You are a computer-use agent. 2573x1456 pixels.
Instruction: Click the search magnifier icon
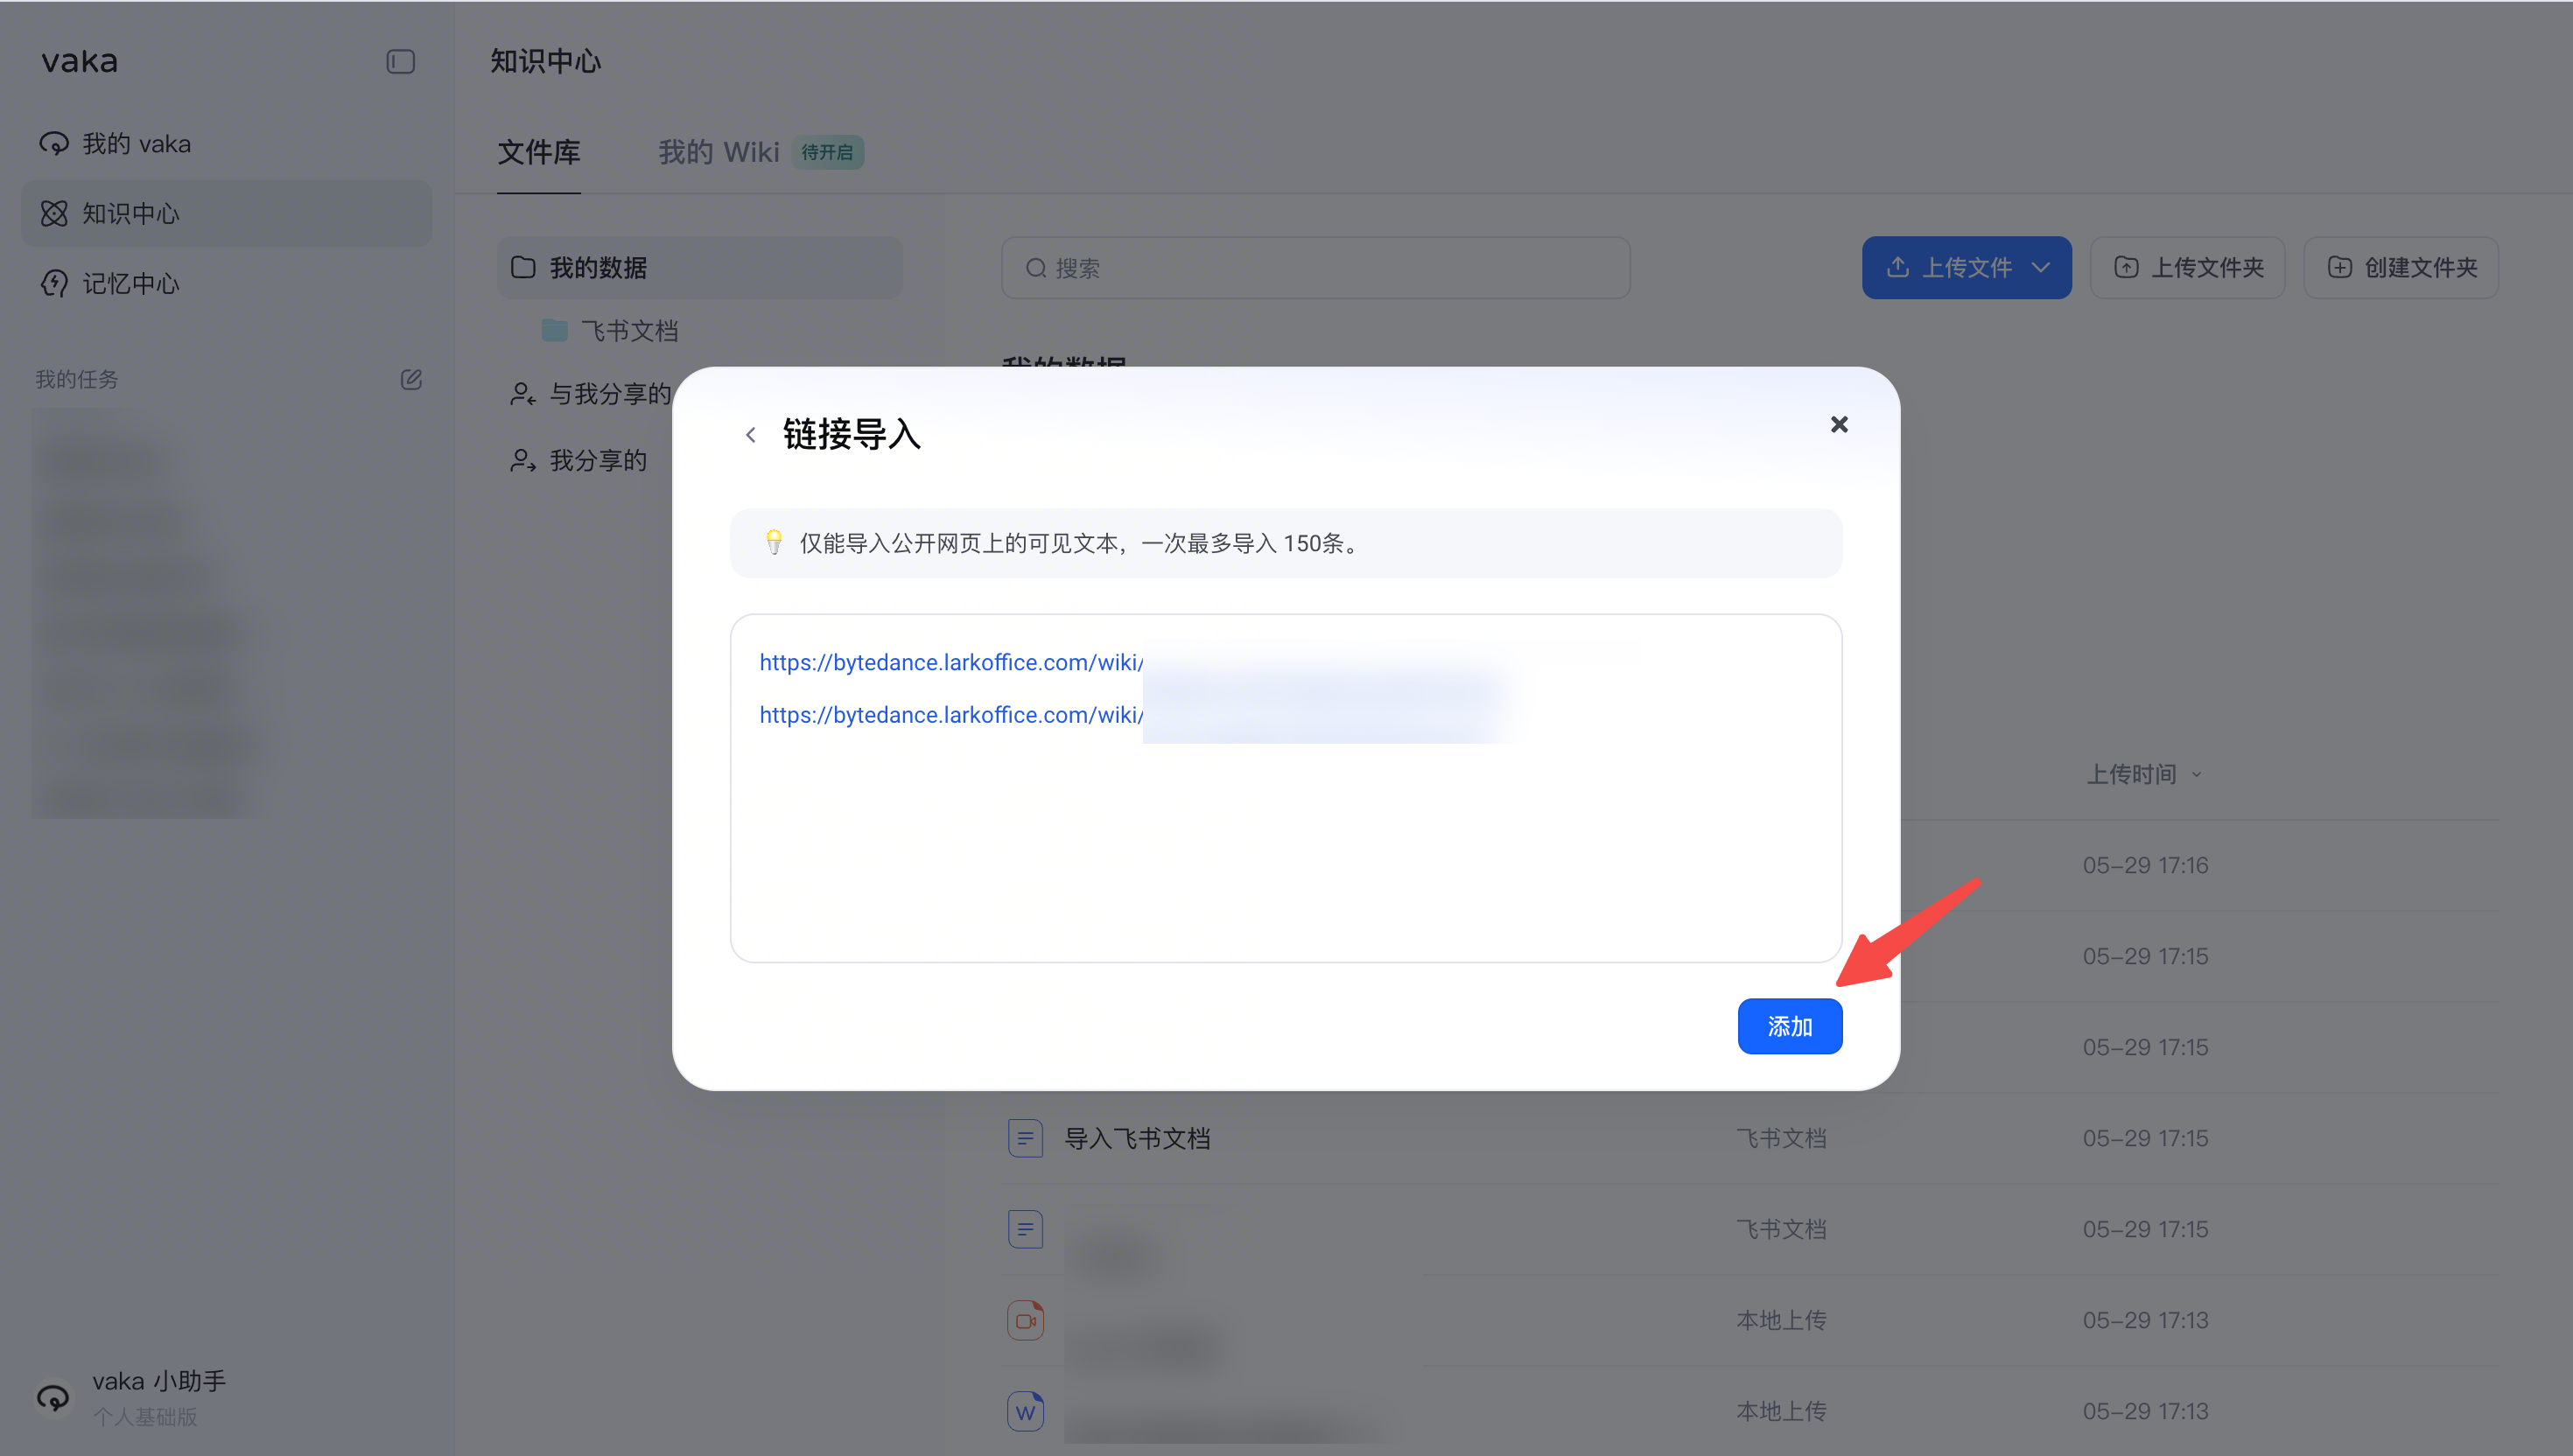click(x=1035, y=267)
